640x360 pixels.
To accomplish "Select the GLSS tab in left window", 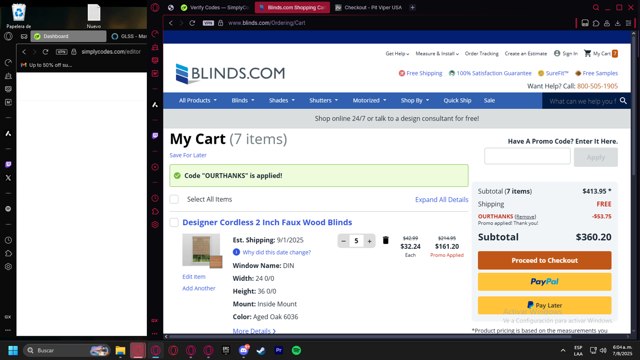I will tap(128, 36).
